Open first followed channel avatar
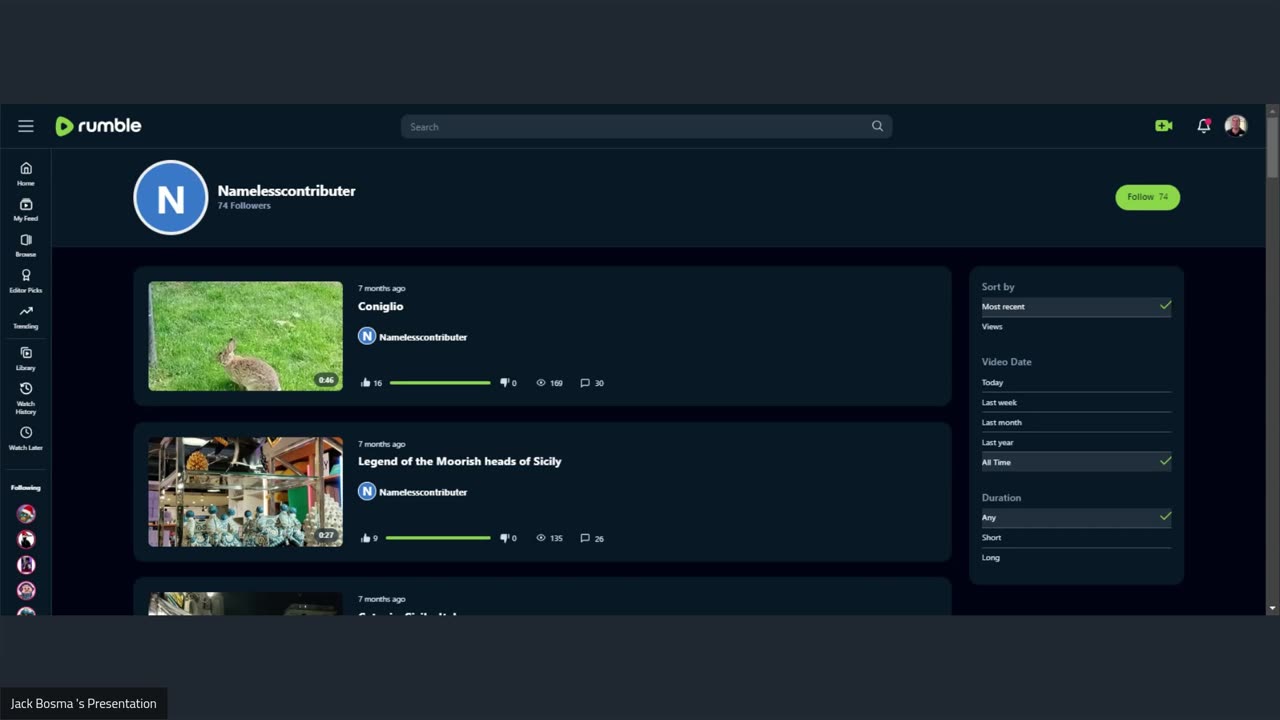This screenshot has height=720, width=1280. click(x=26, y=514)
